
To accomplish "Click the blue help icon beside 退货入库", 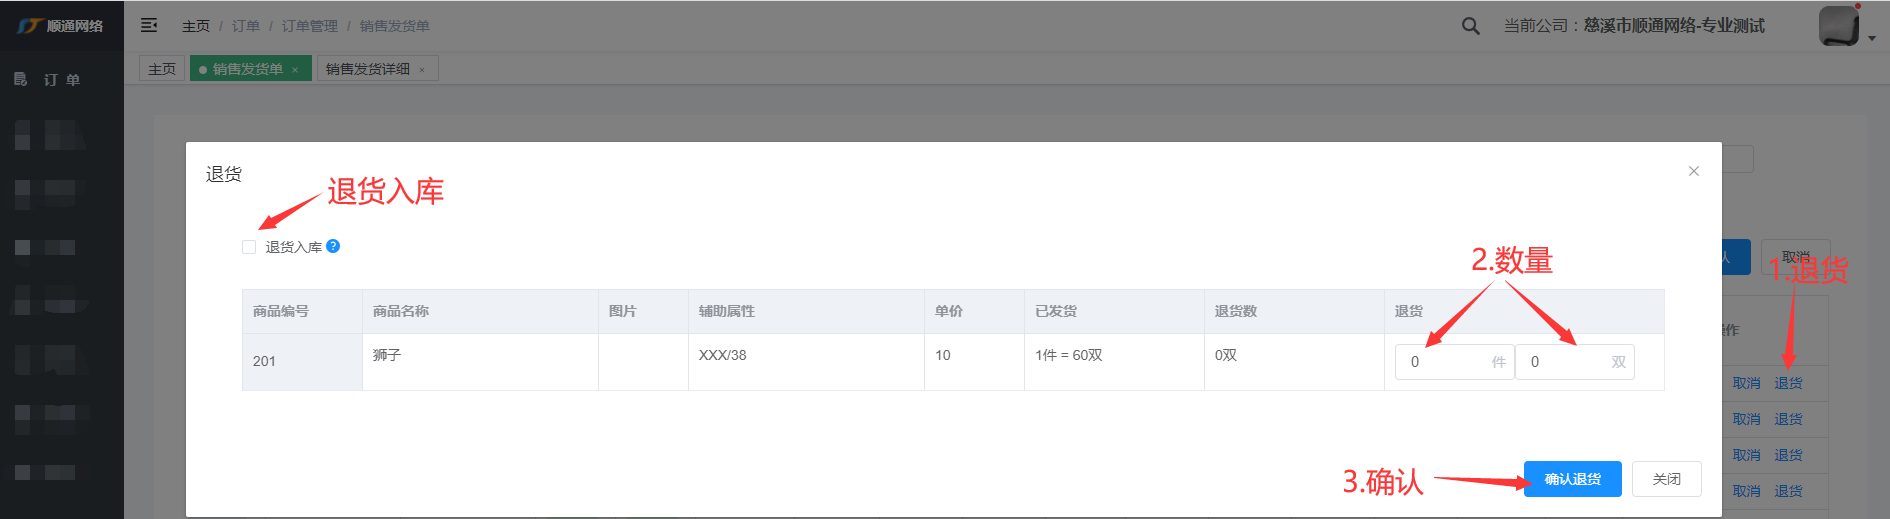I will point(333,246).
